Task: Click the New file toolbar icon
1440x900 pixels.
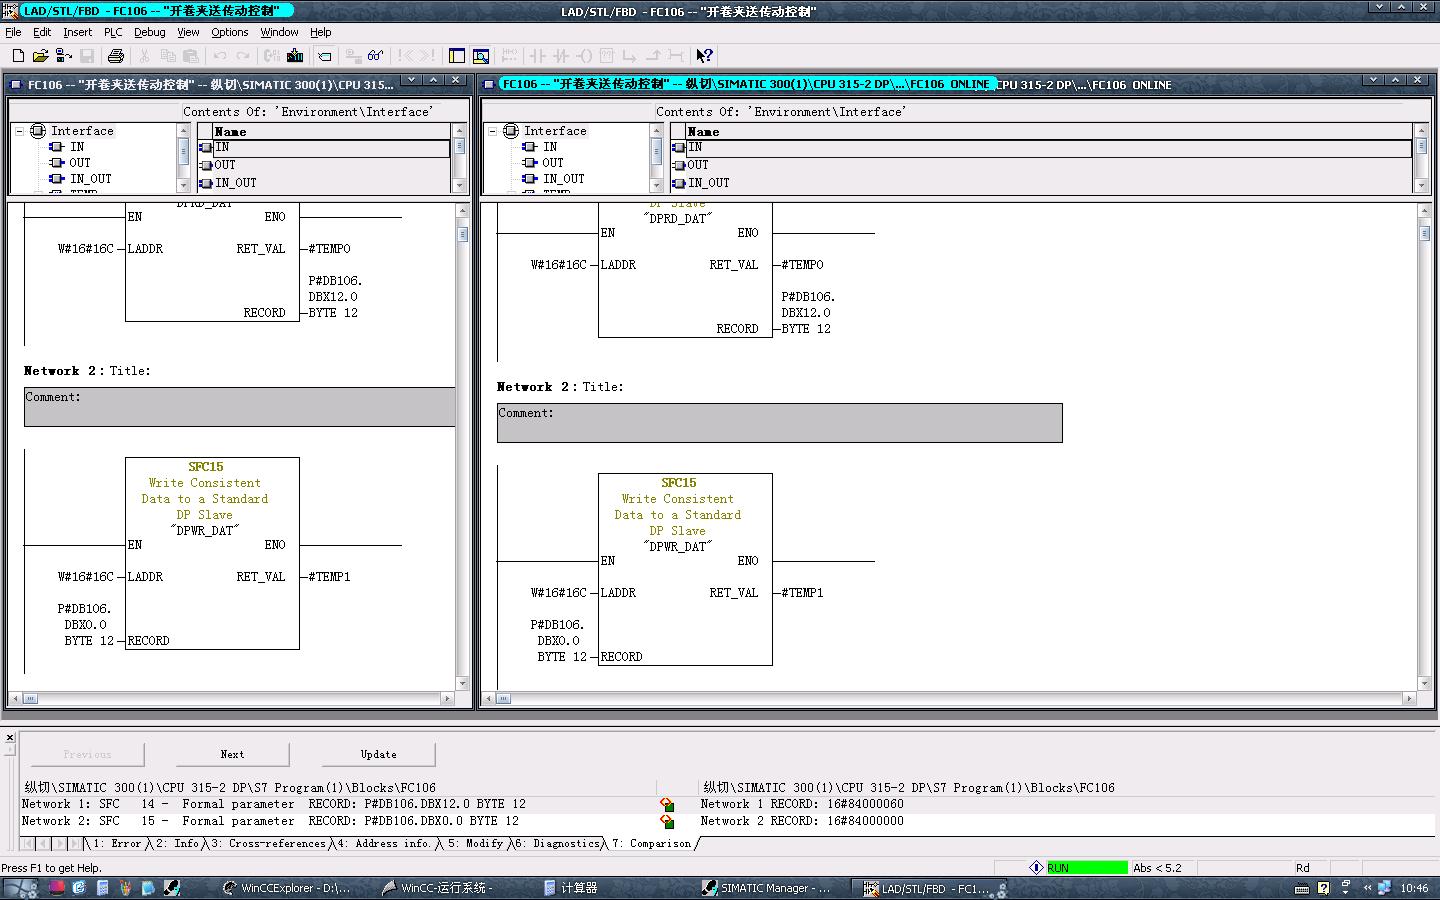Action: click(18, 56)
